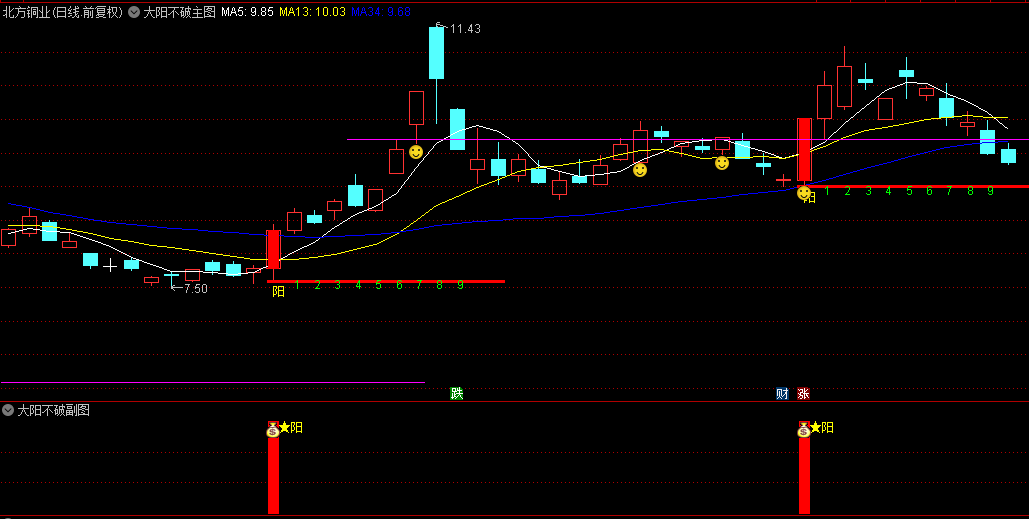
Task: Click the red cross doji before second big candle
Action: click(783, 179)
